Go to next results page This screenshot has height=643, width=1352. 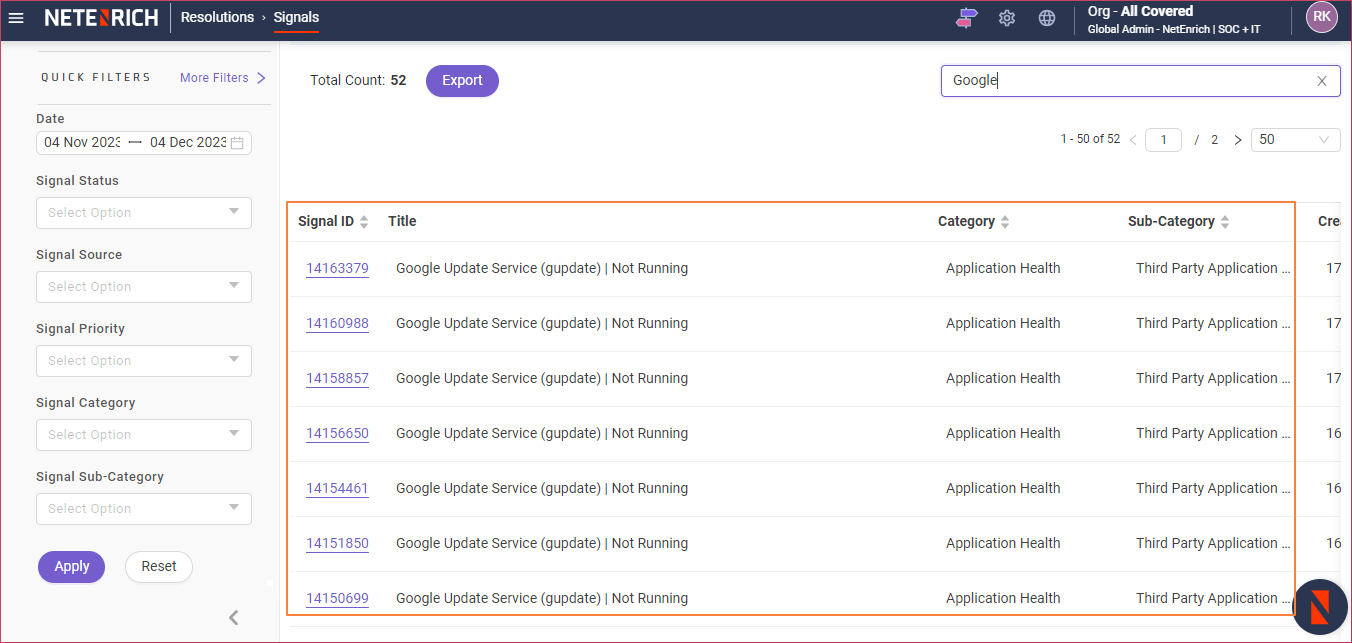tap(1237, 140)
